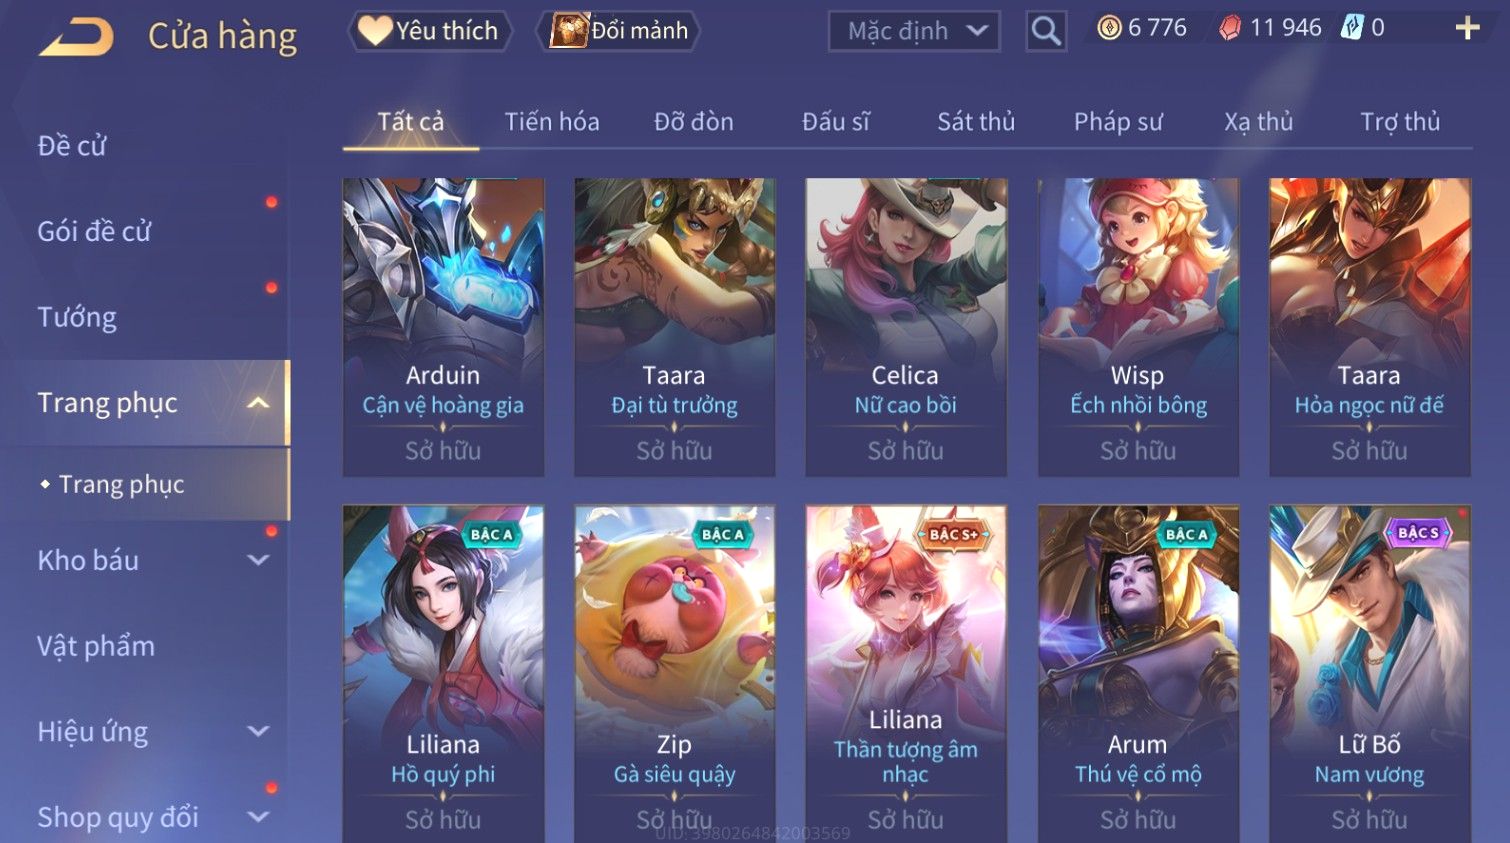Select the Zip Gà siêu quậy skin
Image resolution: width=1510 pixels, height=843 pixels.
pos(674,674)
